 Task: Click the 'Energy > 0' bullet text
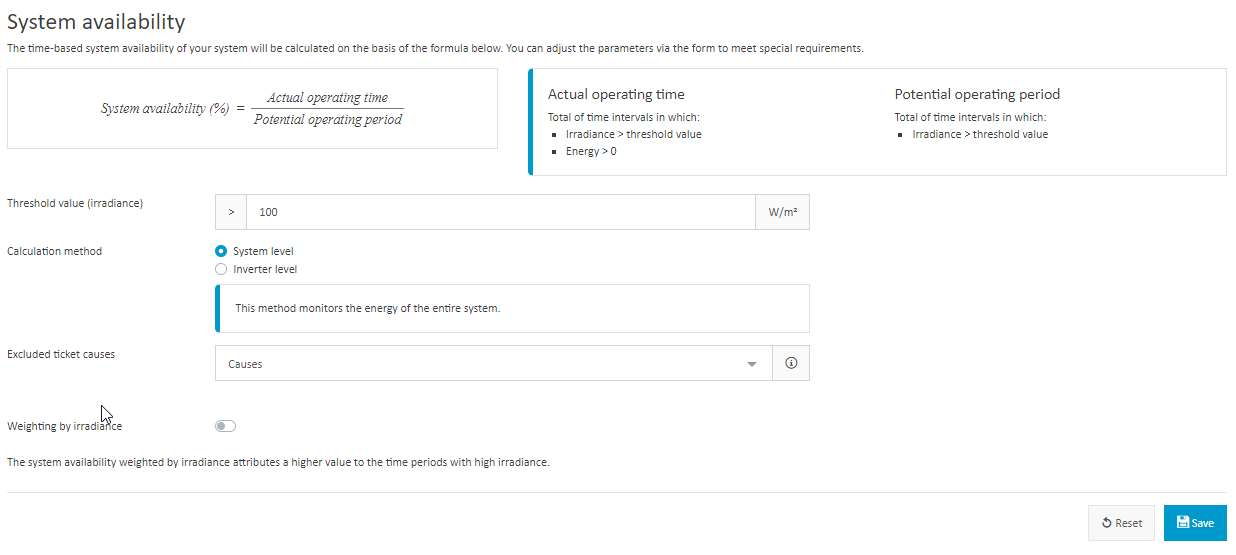[x=591, y=152]
